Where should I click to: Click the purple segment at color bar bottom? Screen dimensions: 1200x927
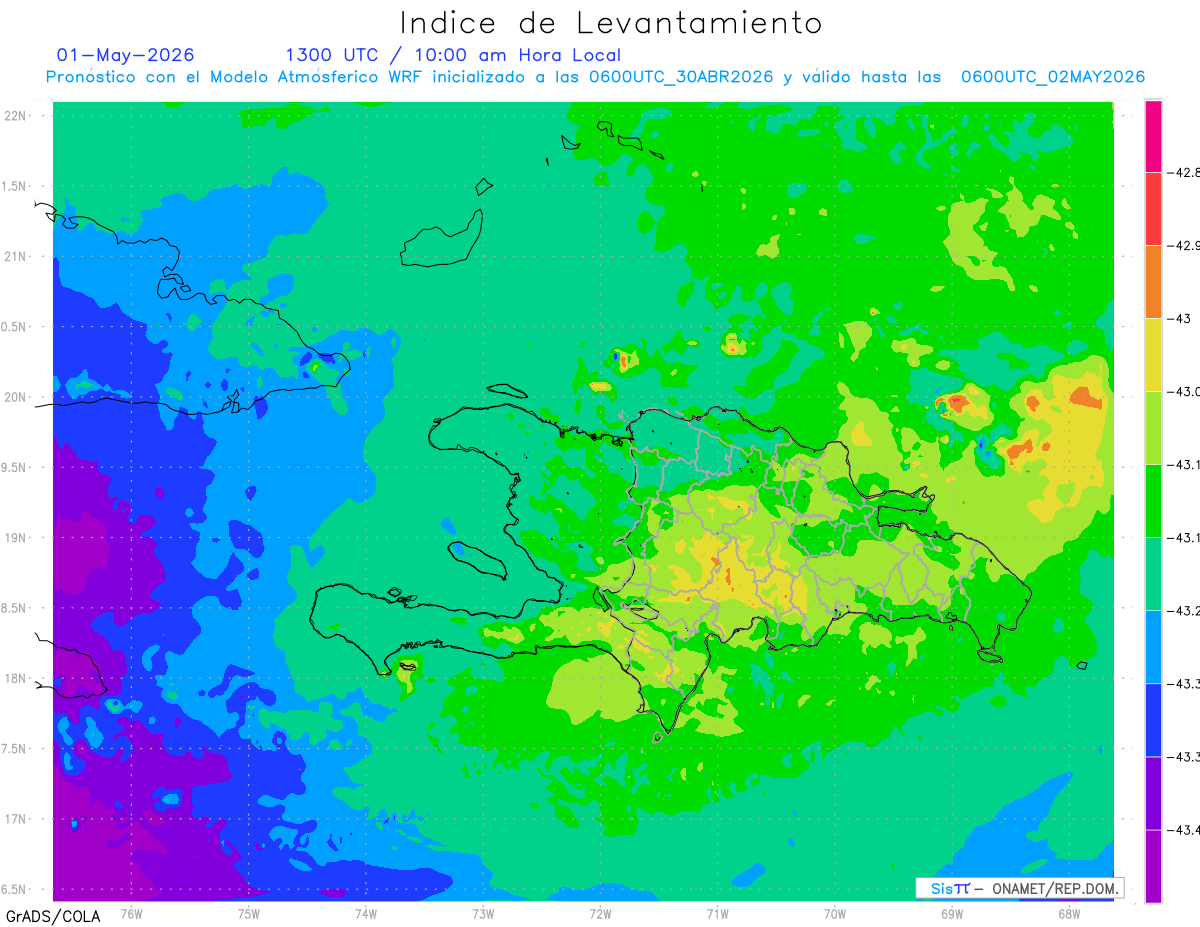click(1153, 866)
